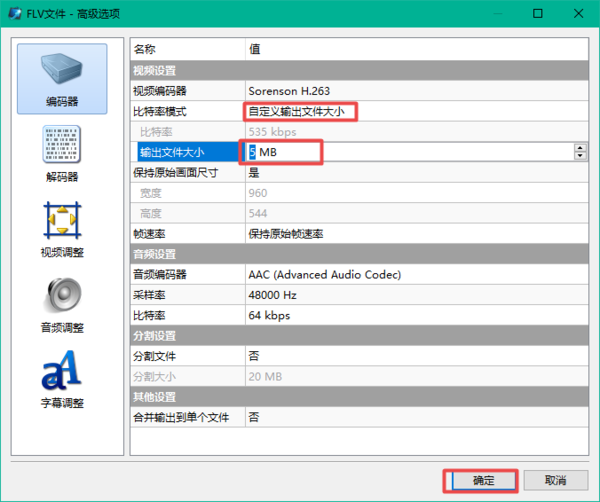Open the 音频调整 audio adjust section
This screenshot has height=502, width=600.
(x=62, y=305)
